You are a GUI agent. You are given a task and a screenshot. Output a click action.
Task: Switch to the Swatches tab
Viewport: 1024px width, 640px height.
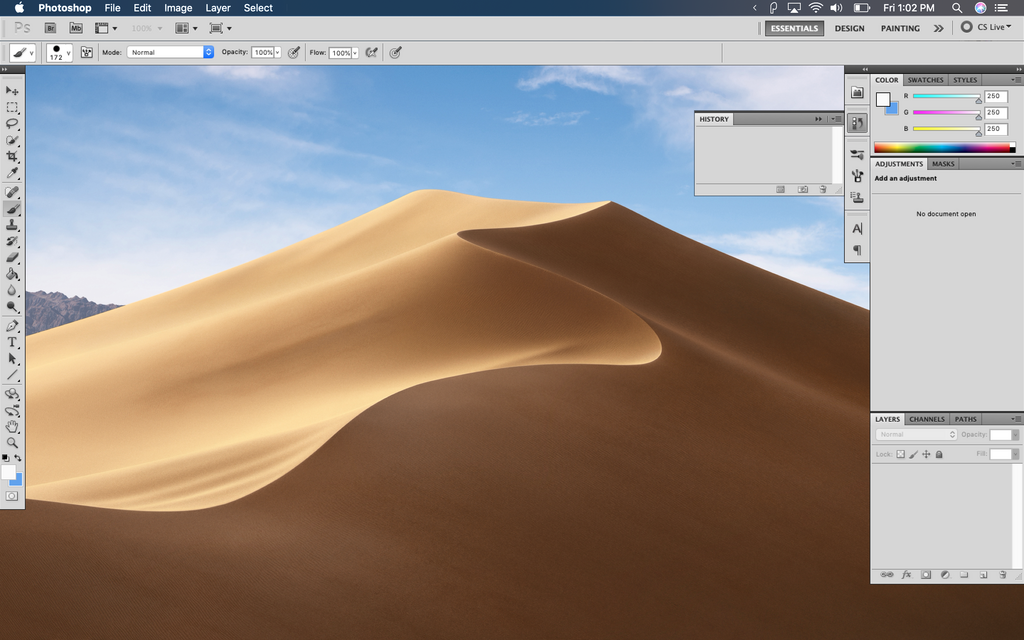925,80
